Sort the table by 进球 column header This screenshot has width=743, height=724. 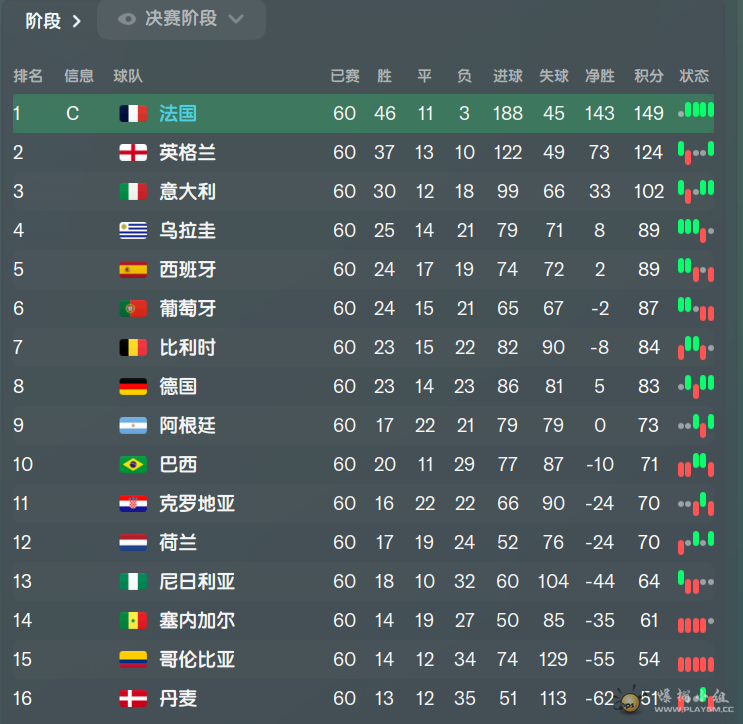coord(507,76)
